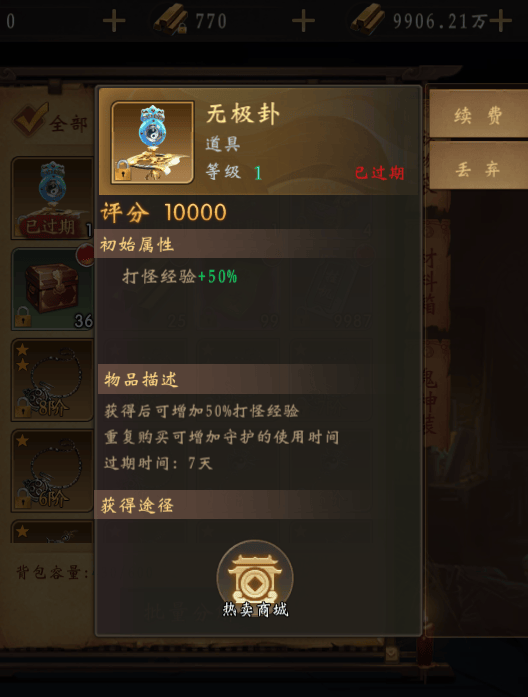
Task: Tap the 无极卦 item icon in tooltip
Action: pyautogui.click(x=152, y=142)
